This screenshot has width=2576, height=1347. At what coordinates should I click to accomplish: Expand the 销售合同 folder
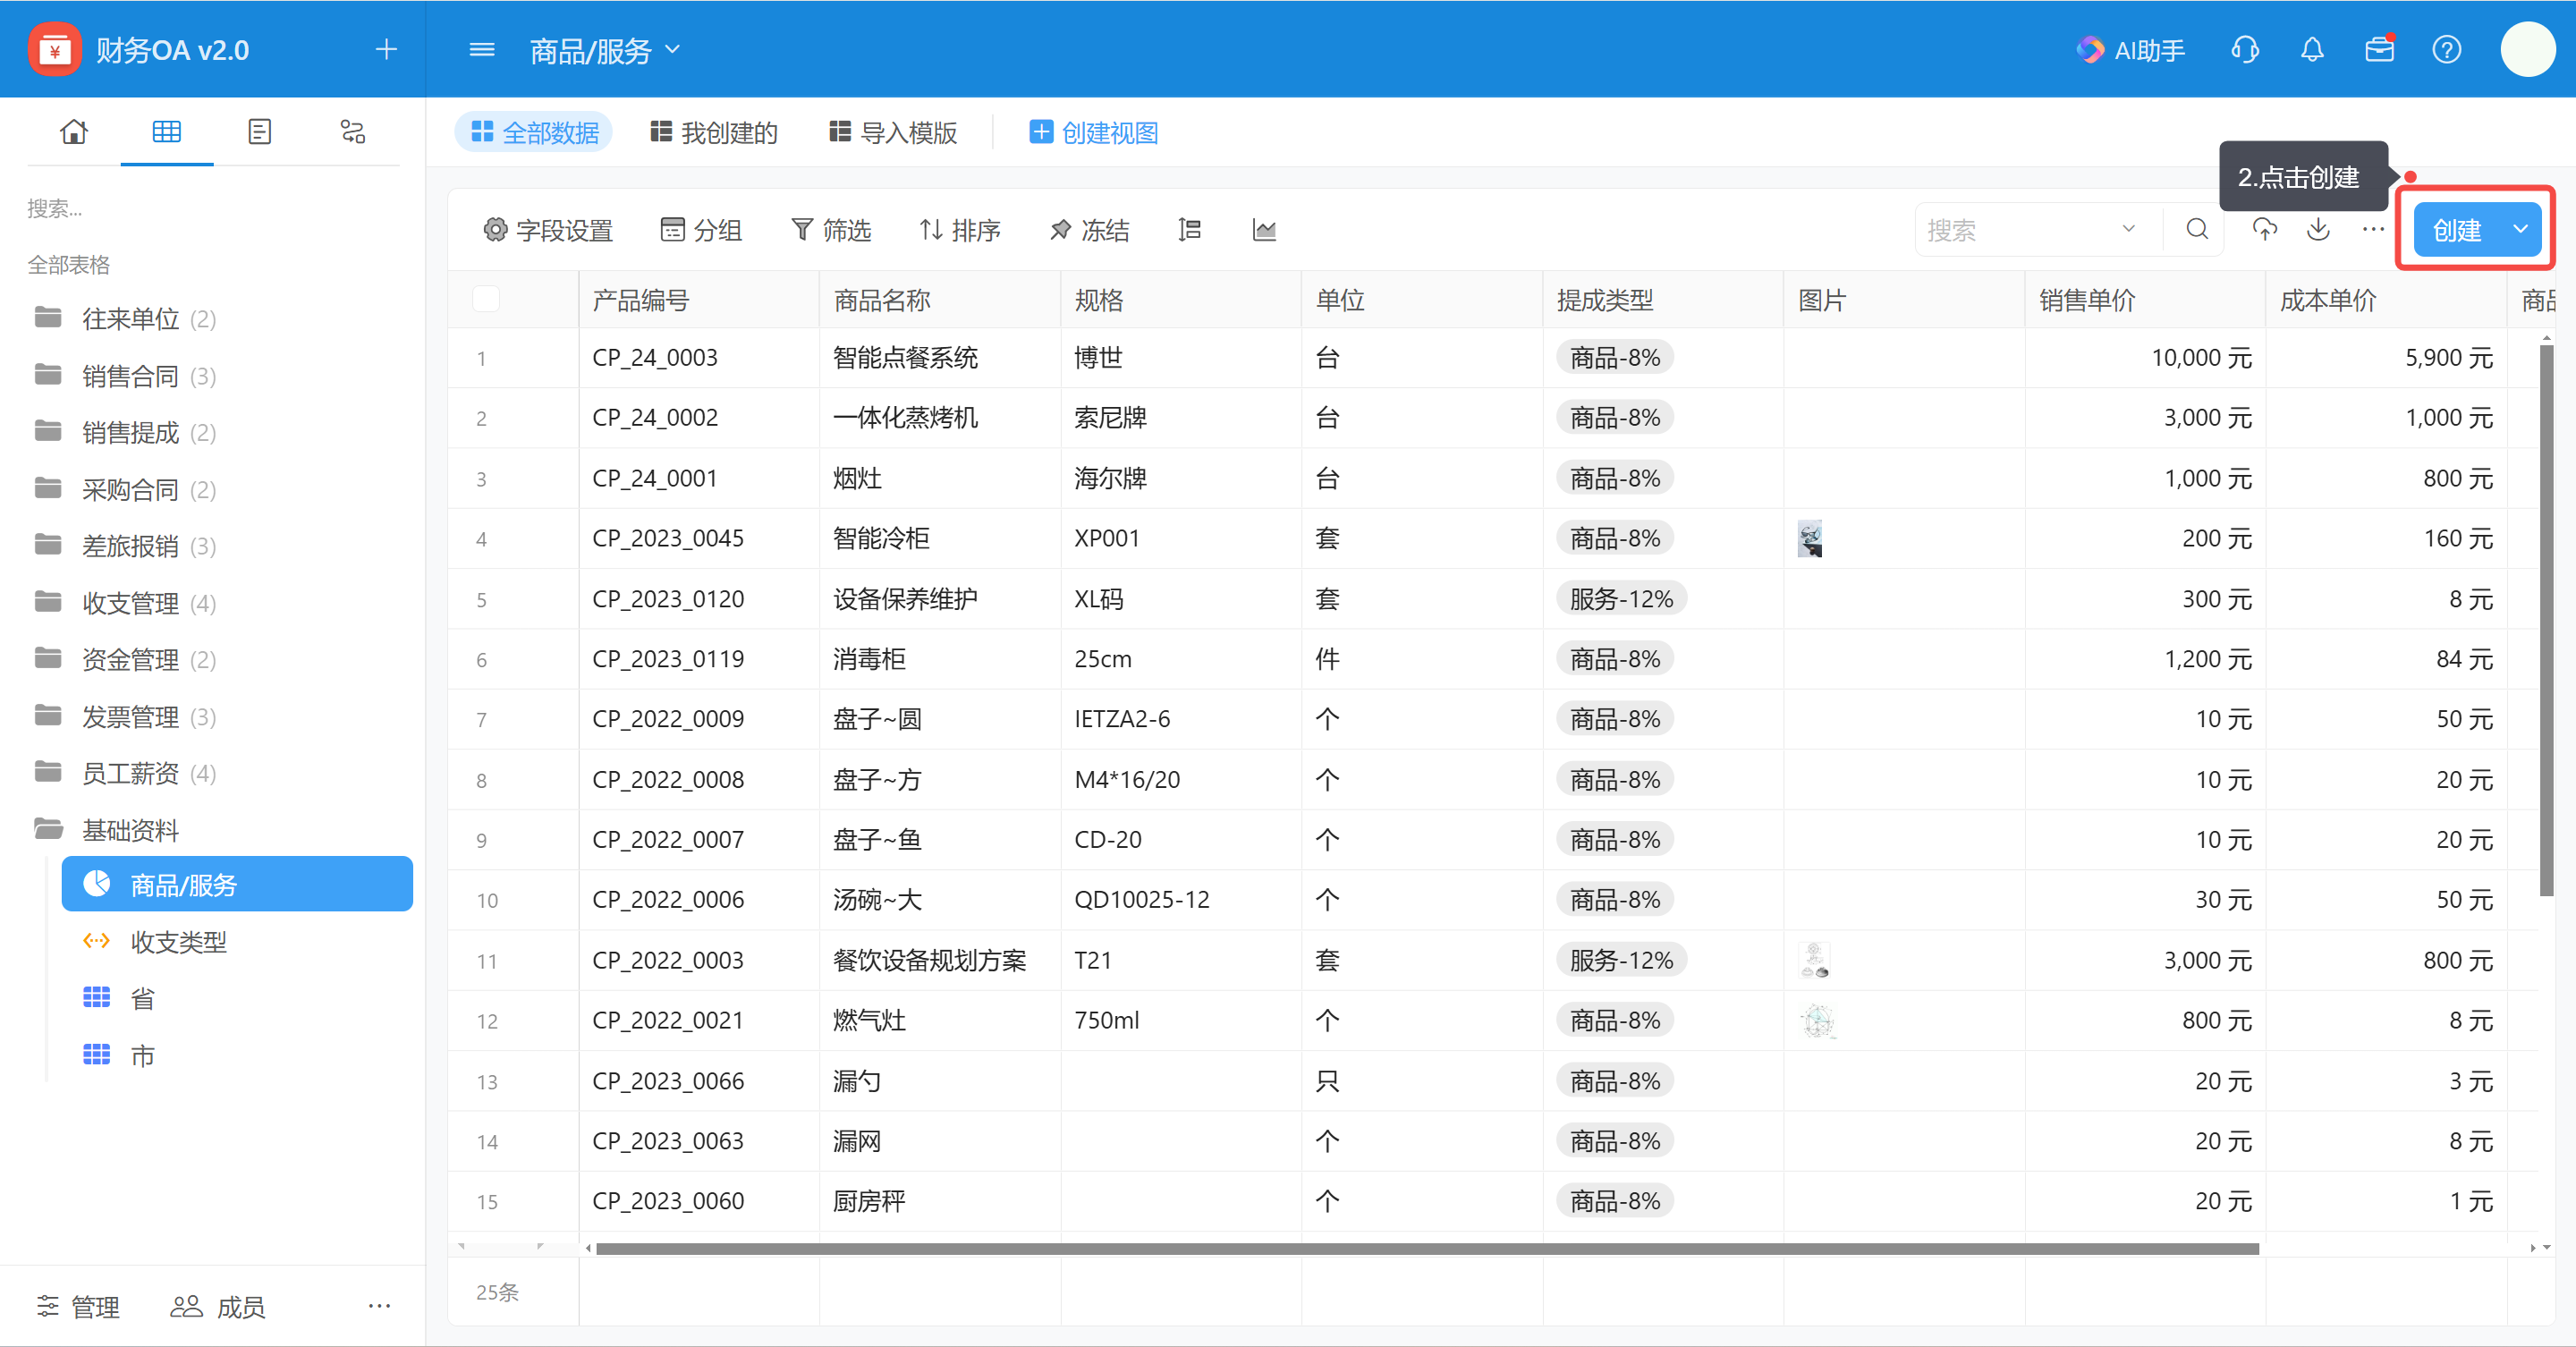tap(124, 375)
